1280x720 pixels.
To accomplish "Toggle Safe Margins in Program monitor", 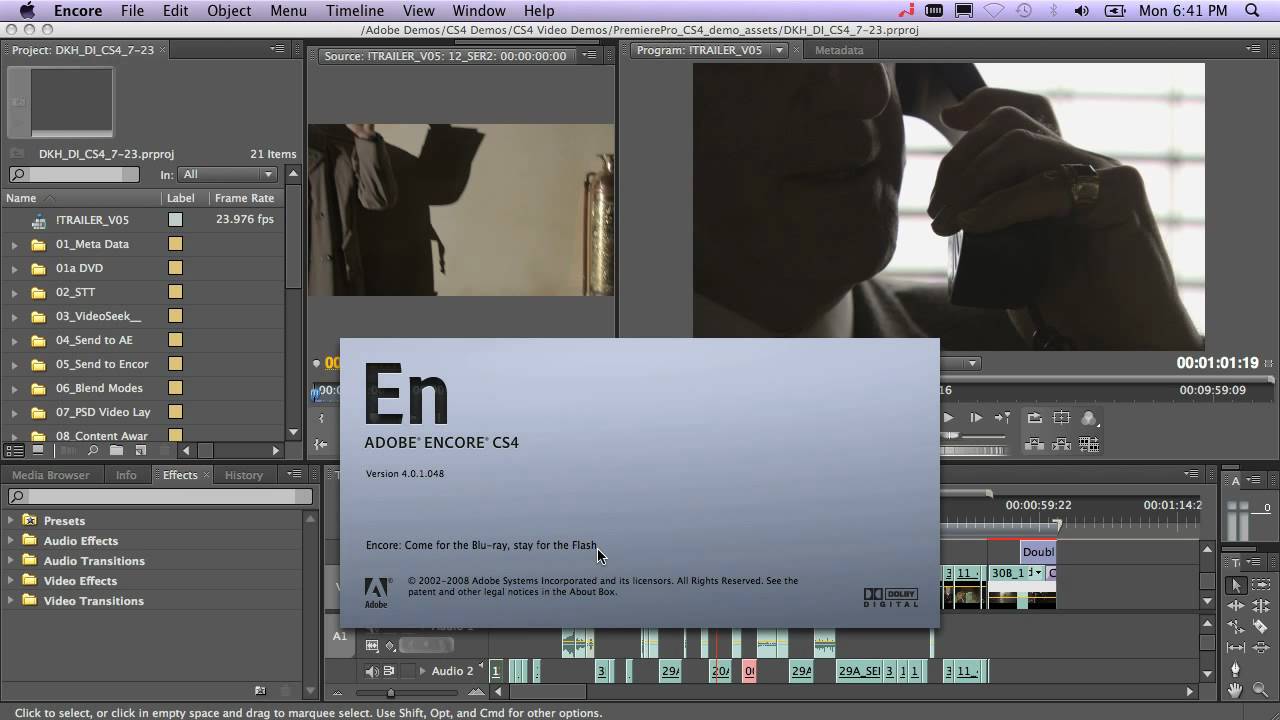I will point(1062,418).
